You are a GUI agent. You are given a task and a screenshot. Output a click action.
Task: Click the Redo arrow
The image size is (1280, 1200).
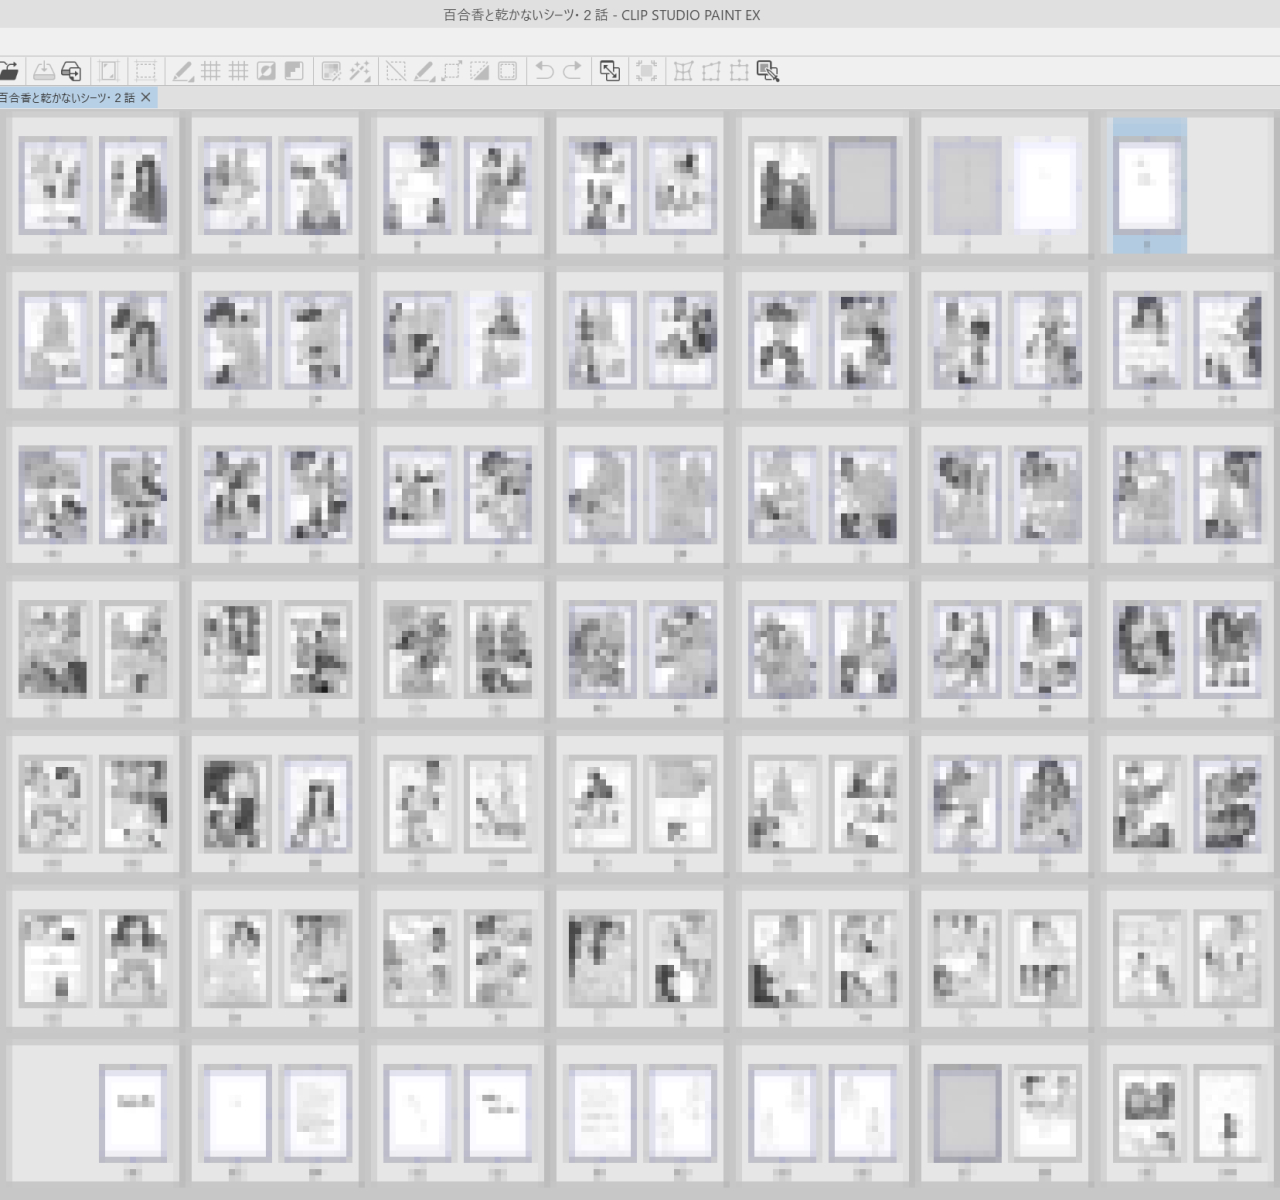click(573, 71)
